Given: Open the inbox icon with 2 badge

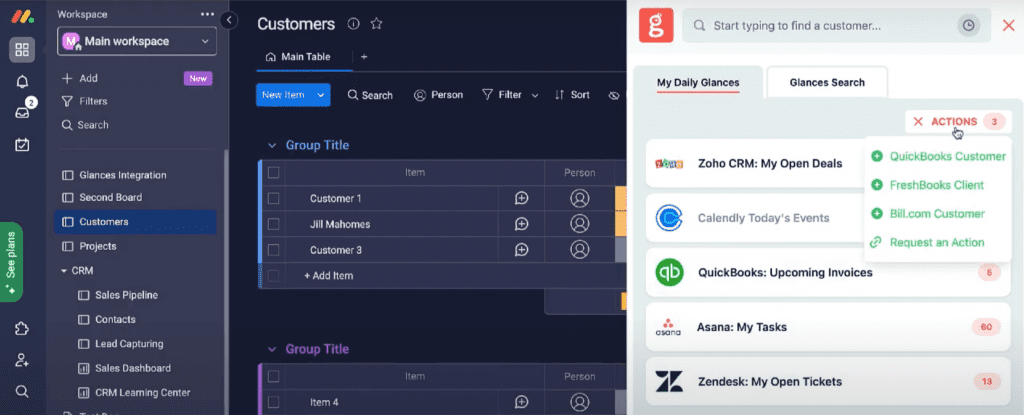Looking at the screenshot, I should click(x=22, y=112).
